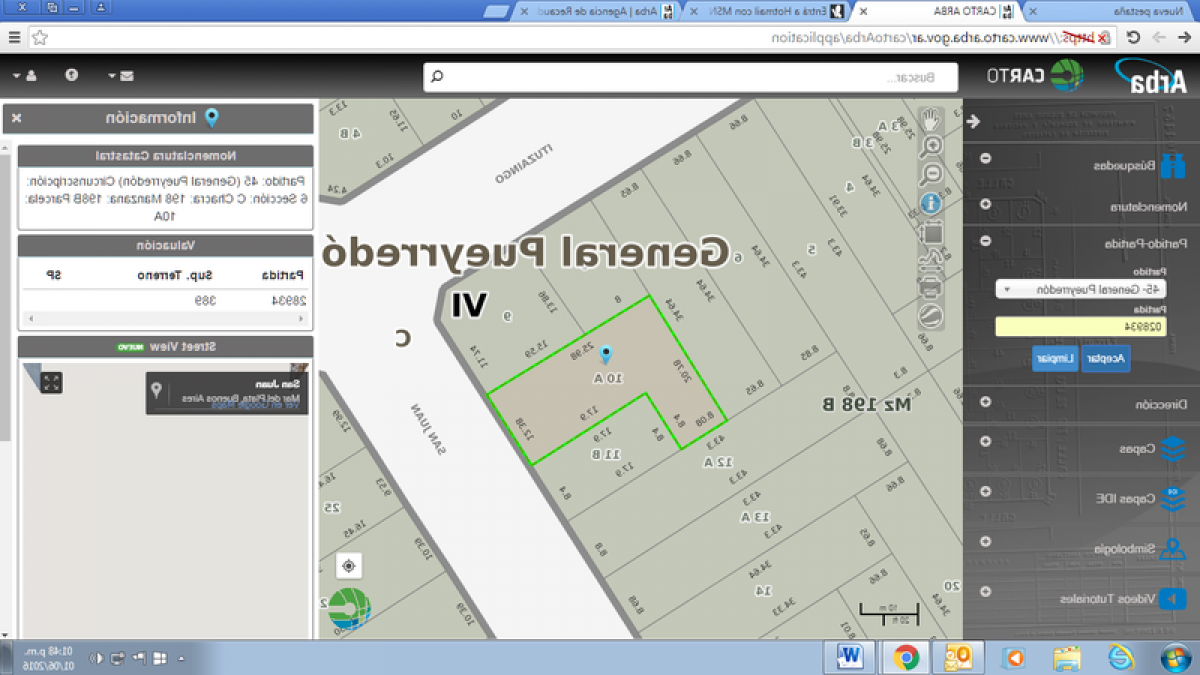
Task: Click the zoom in magnifier tool
Action: tap(930, 146)
